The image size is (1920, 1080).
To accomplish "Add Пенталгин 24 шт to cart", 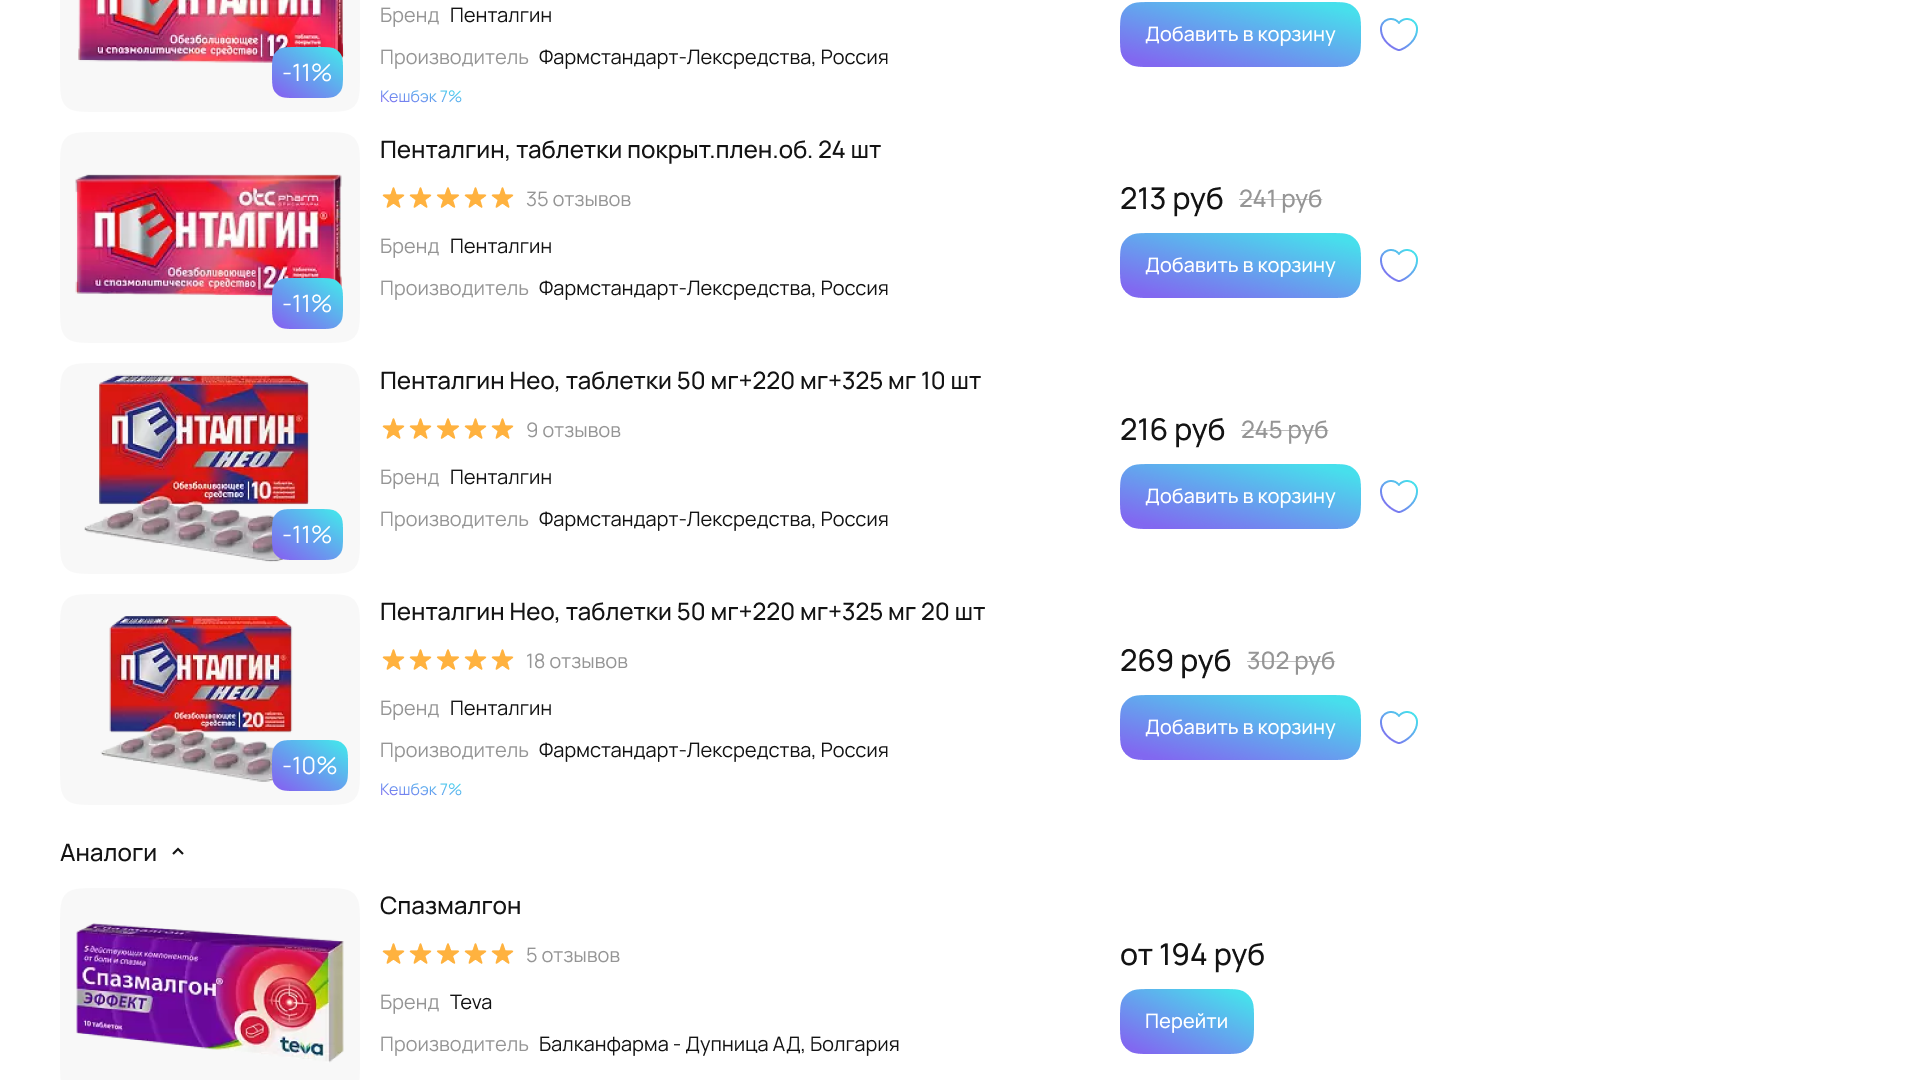I will (1239, 265).
